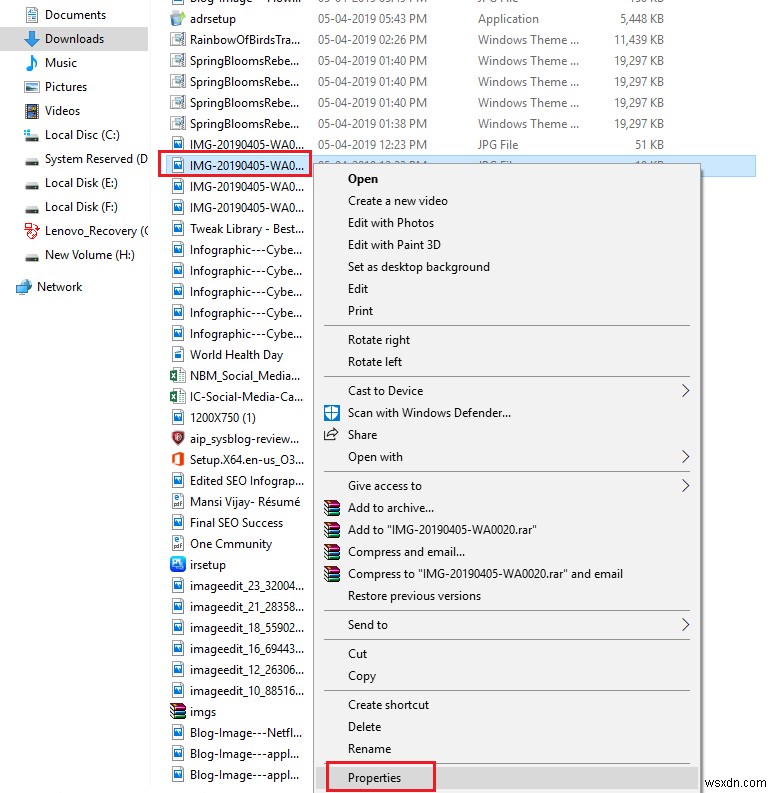
Task: Select the Final SEO Success file
Action: tap(236, 523)
